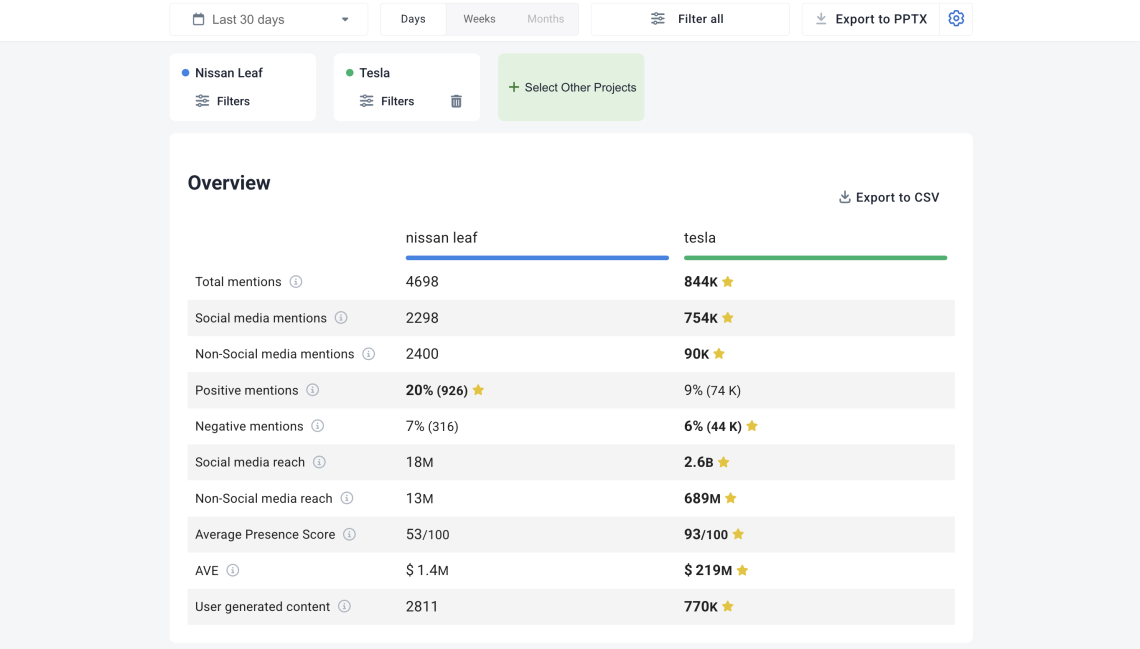1140x649 pixels.
Task: Show info for Negative mentions
Action: click(318, 426)
